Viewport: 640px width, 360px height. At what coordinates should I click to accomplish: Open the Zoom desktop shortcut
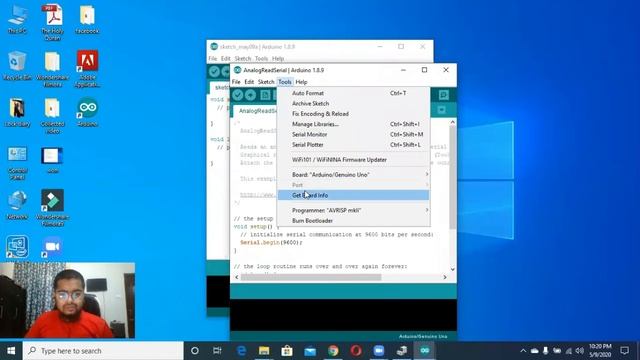click(x=52, y=247)
